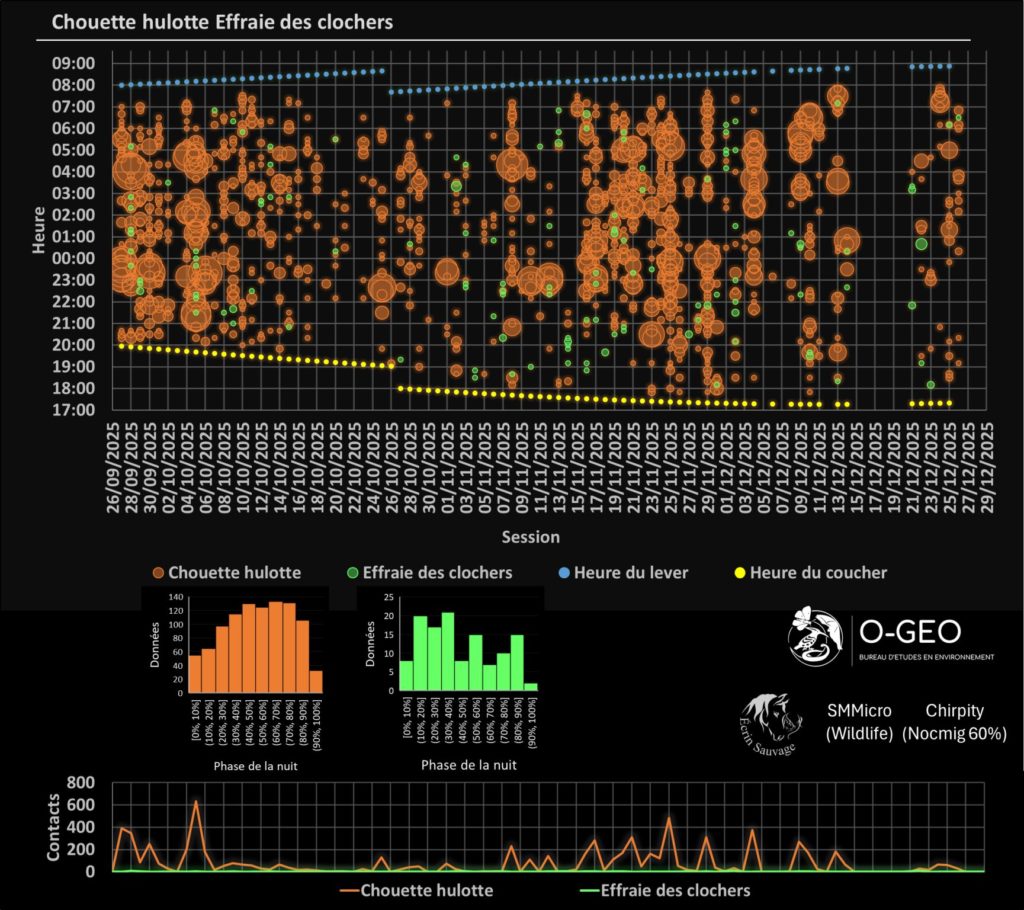Click the chart title Chouette hulotte Effraie des clochers

(222, 21)
